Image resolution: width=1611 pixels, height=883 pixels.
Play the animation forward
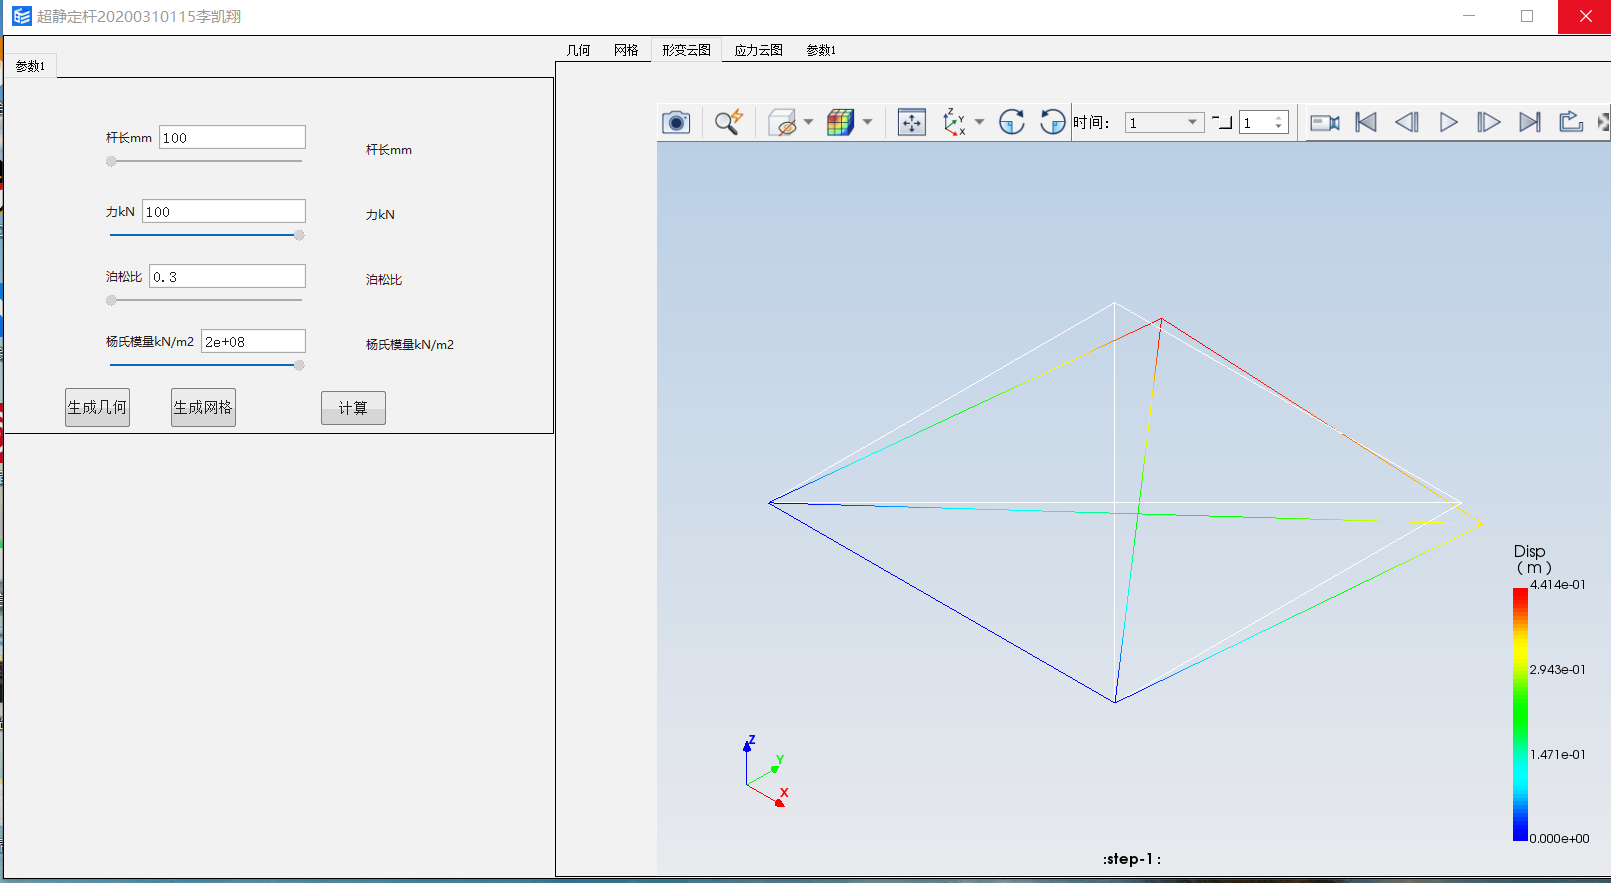tap(1448, 122)
